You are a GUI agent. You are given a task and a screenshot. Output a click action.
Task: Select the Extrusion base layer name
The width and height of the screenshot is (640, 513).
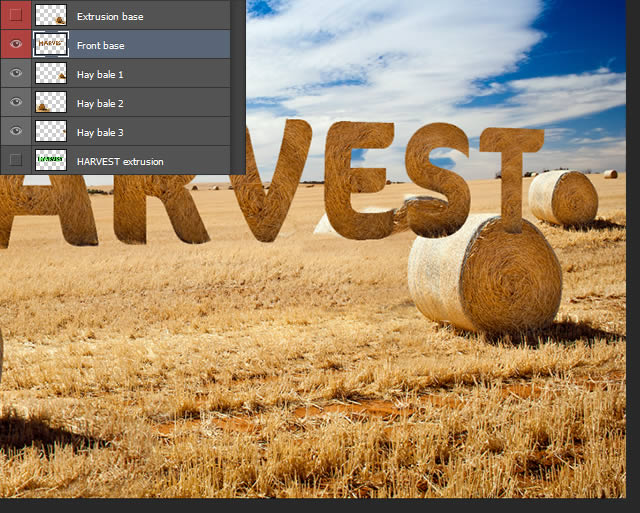pyautogui.click(x=110, y=17)
